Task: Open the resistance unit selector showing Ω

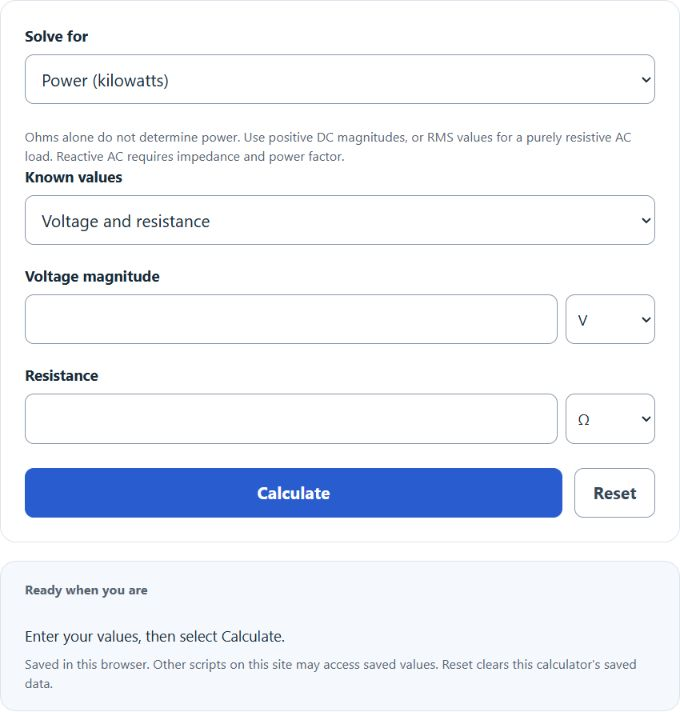Action: (610, 419)
